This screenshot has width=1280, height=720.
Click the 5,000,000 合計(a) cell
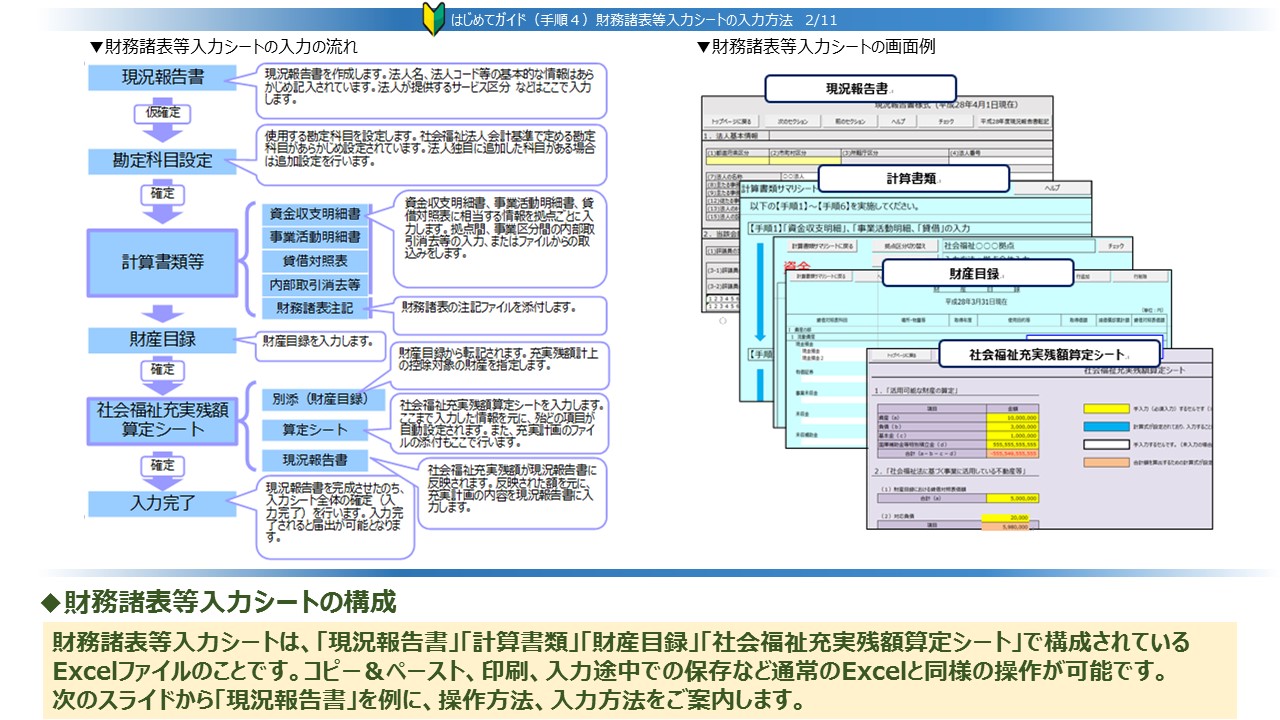pos(1012,499)
